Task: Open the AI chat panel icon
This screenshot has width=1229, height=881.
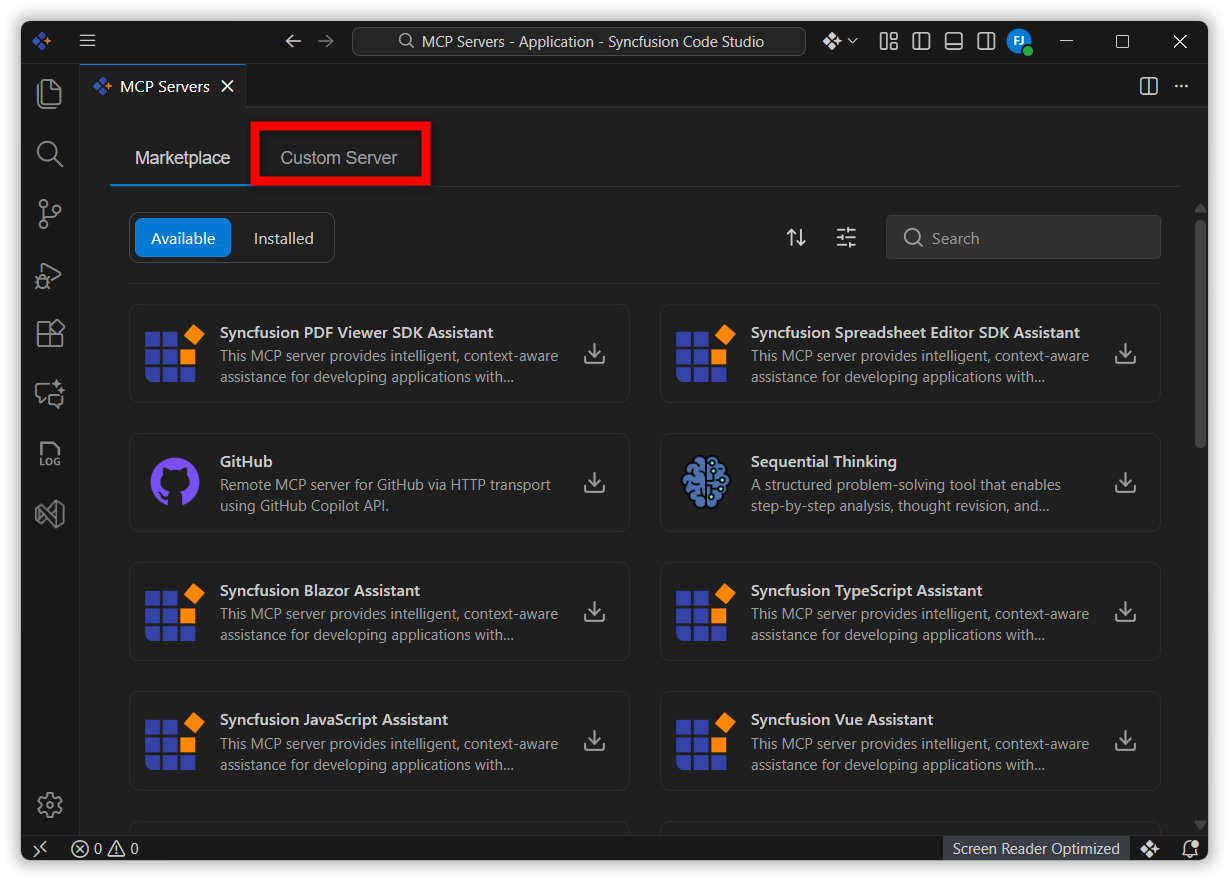Action: [49, 394]
